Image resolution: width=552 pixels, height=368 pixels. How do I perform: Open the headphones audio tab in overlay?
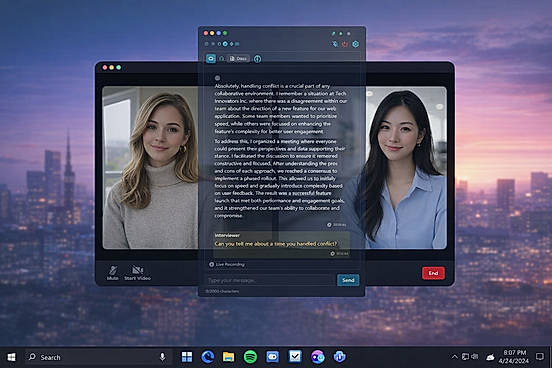tap(222, 59)
